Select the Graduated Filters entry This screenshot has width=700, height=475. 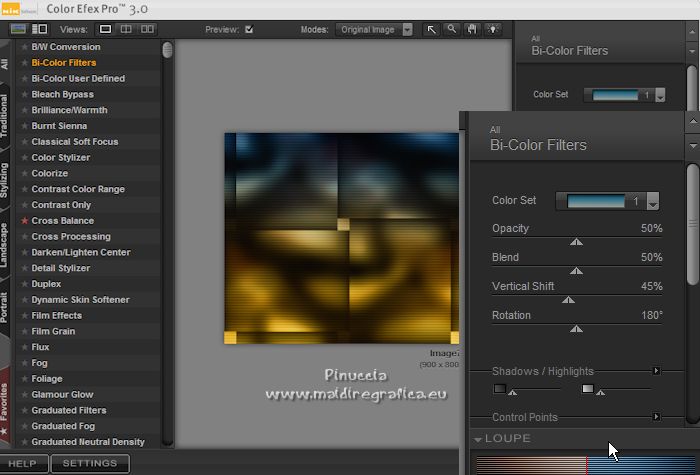pyautogui.click(x=69, y=410)
